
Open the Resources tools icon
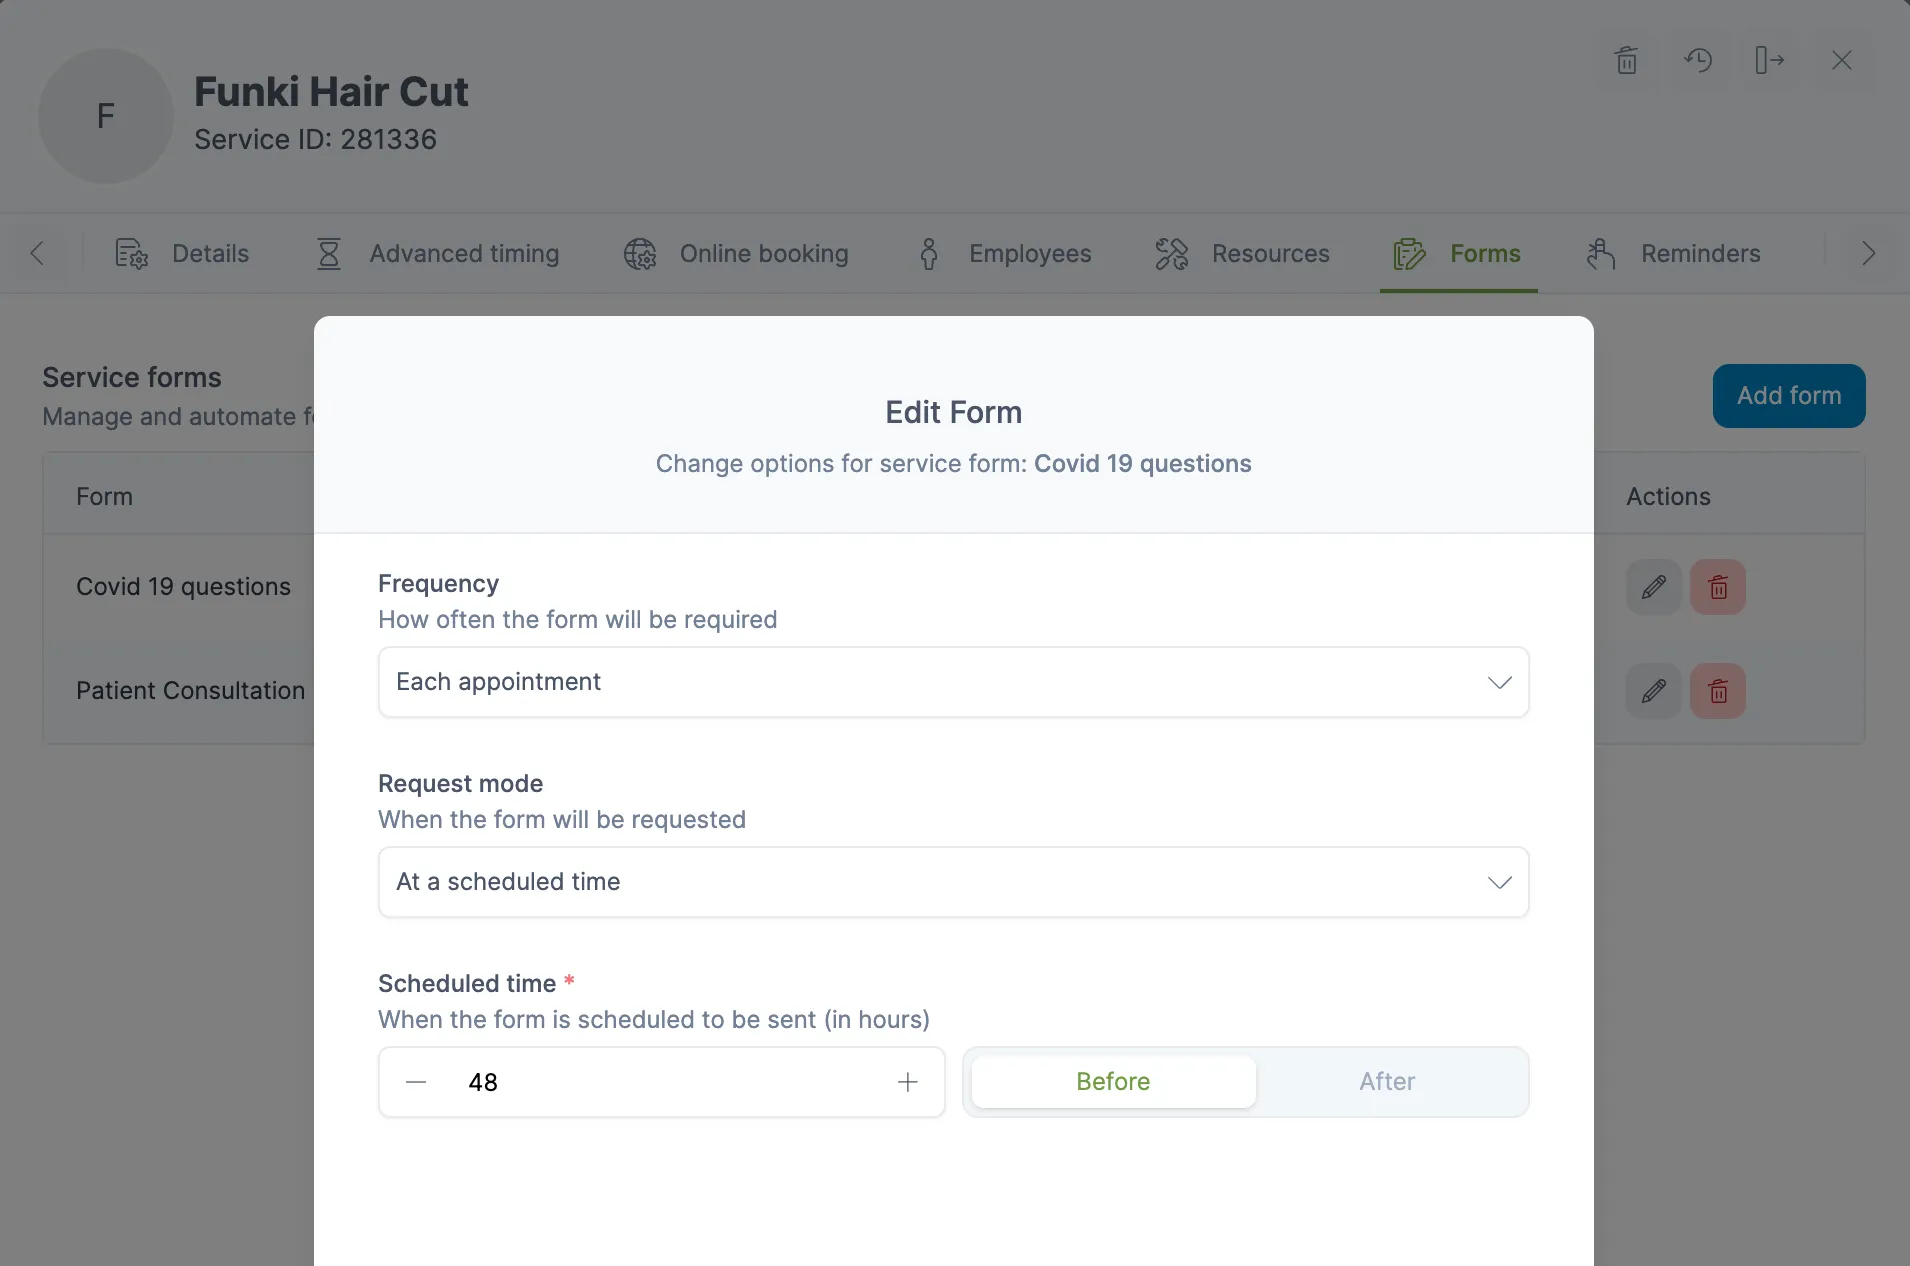click(x=1171, y=253)
